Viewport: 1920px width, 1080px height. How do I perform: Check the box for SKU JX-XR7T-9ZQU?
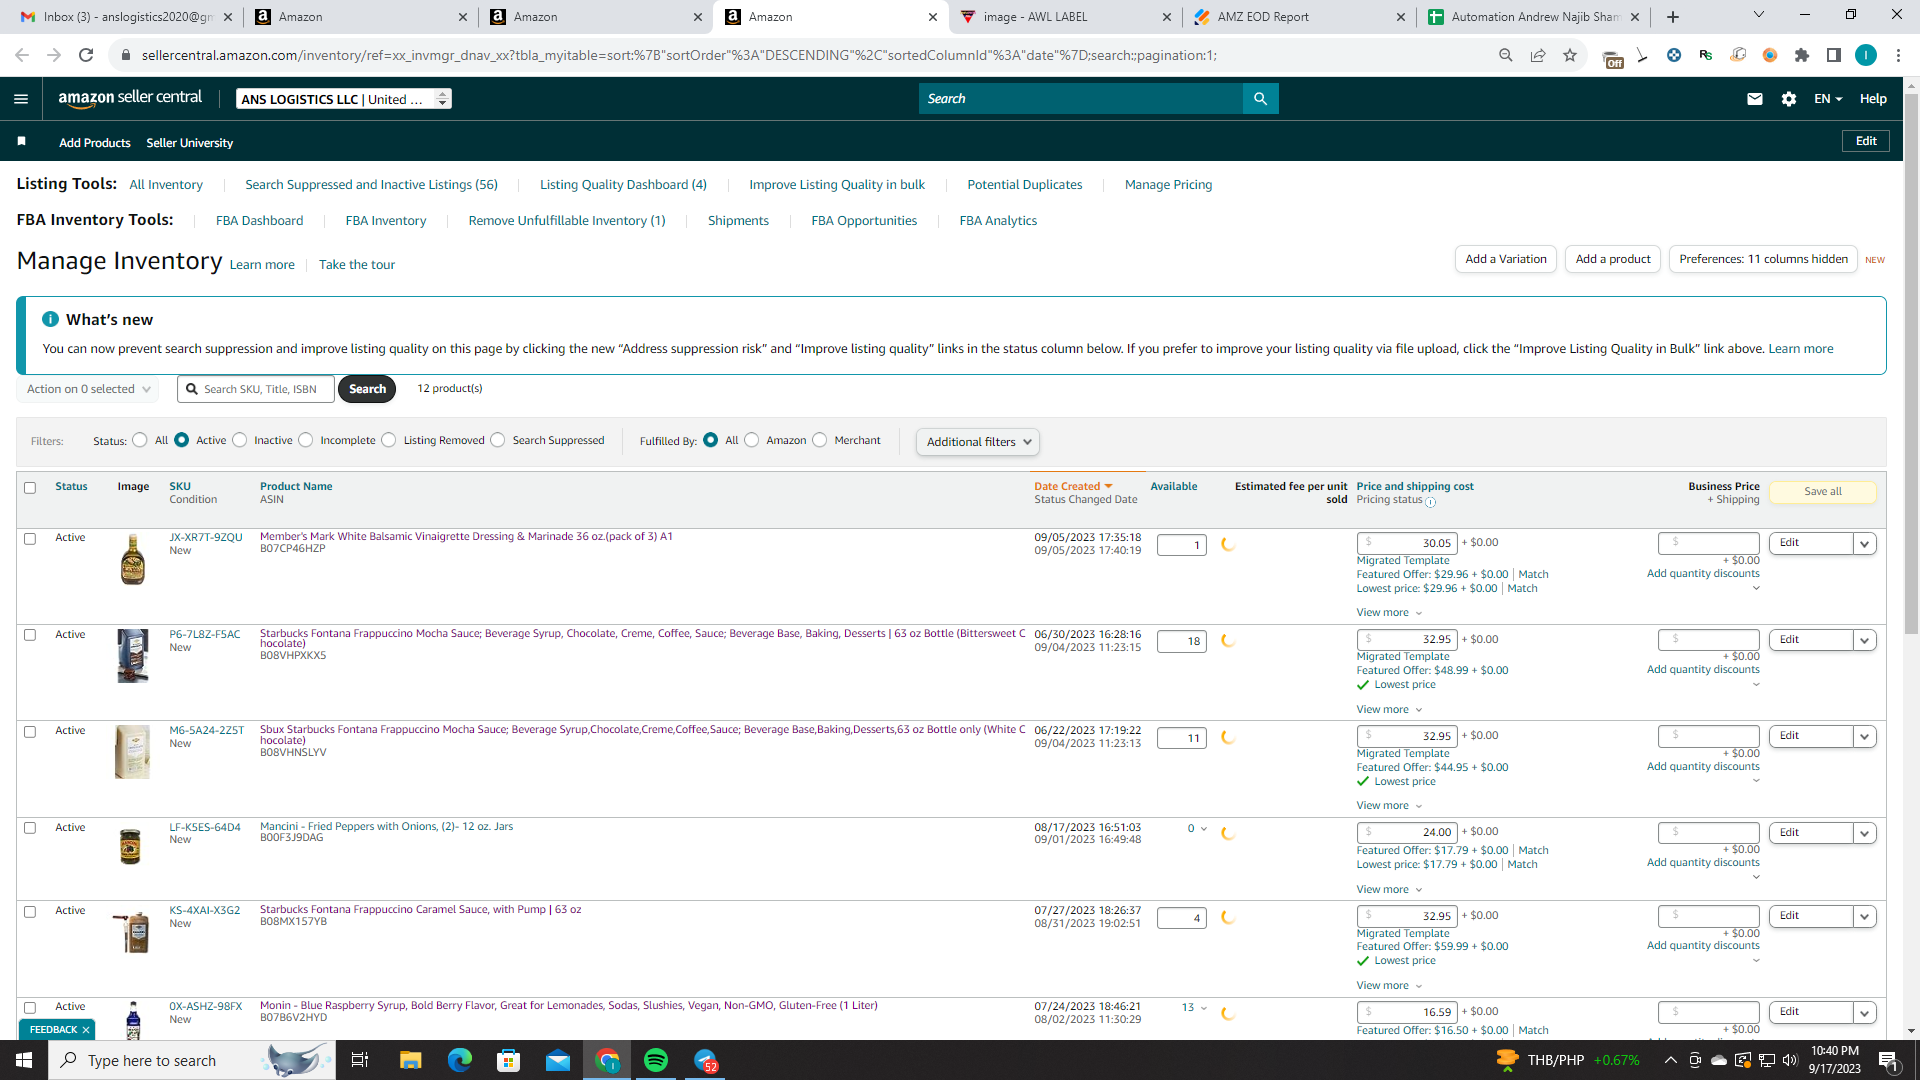pyautogui.click(x=30, y=539)
